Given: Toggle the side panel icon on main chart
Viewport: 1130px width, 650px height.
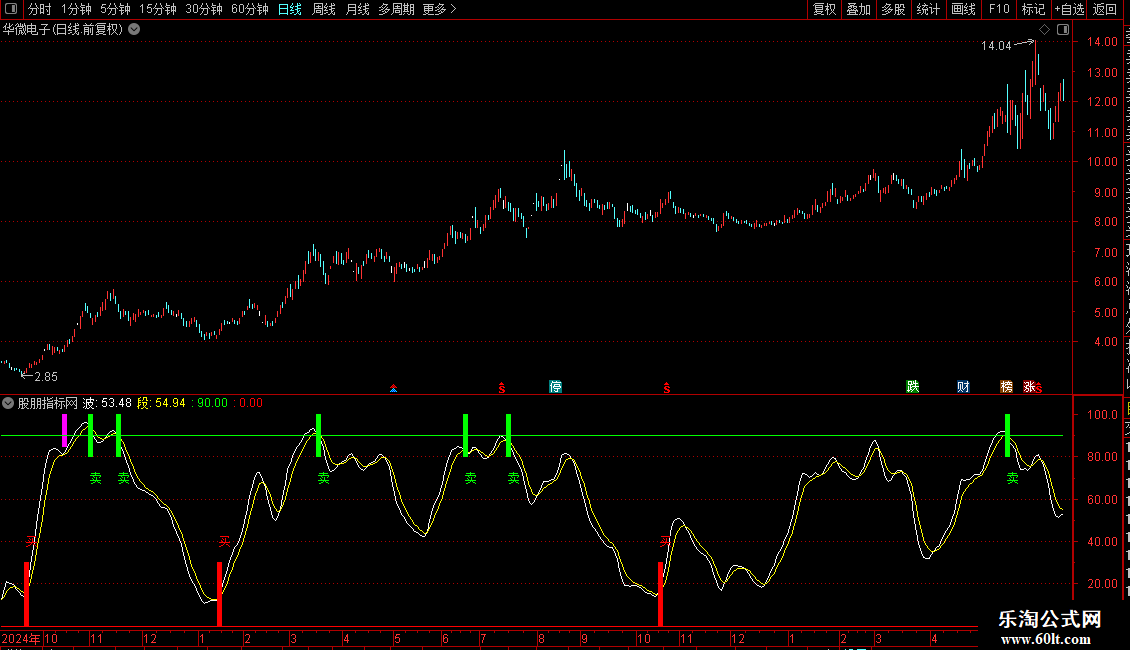Looking at the screenshot, I should 1063,30.
